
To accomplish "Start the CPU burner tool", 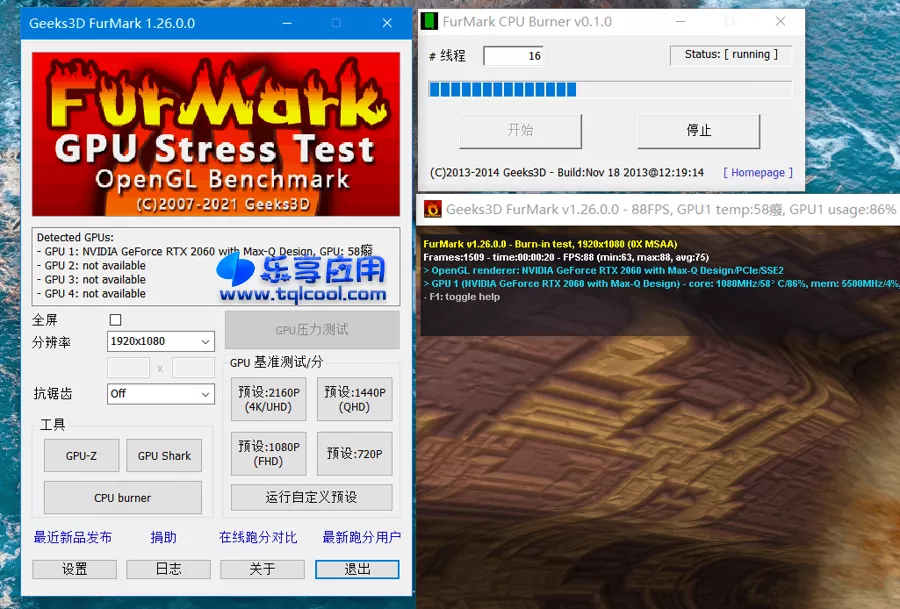I will tap(122, 498).
